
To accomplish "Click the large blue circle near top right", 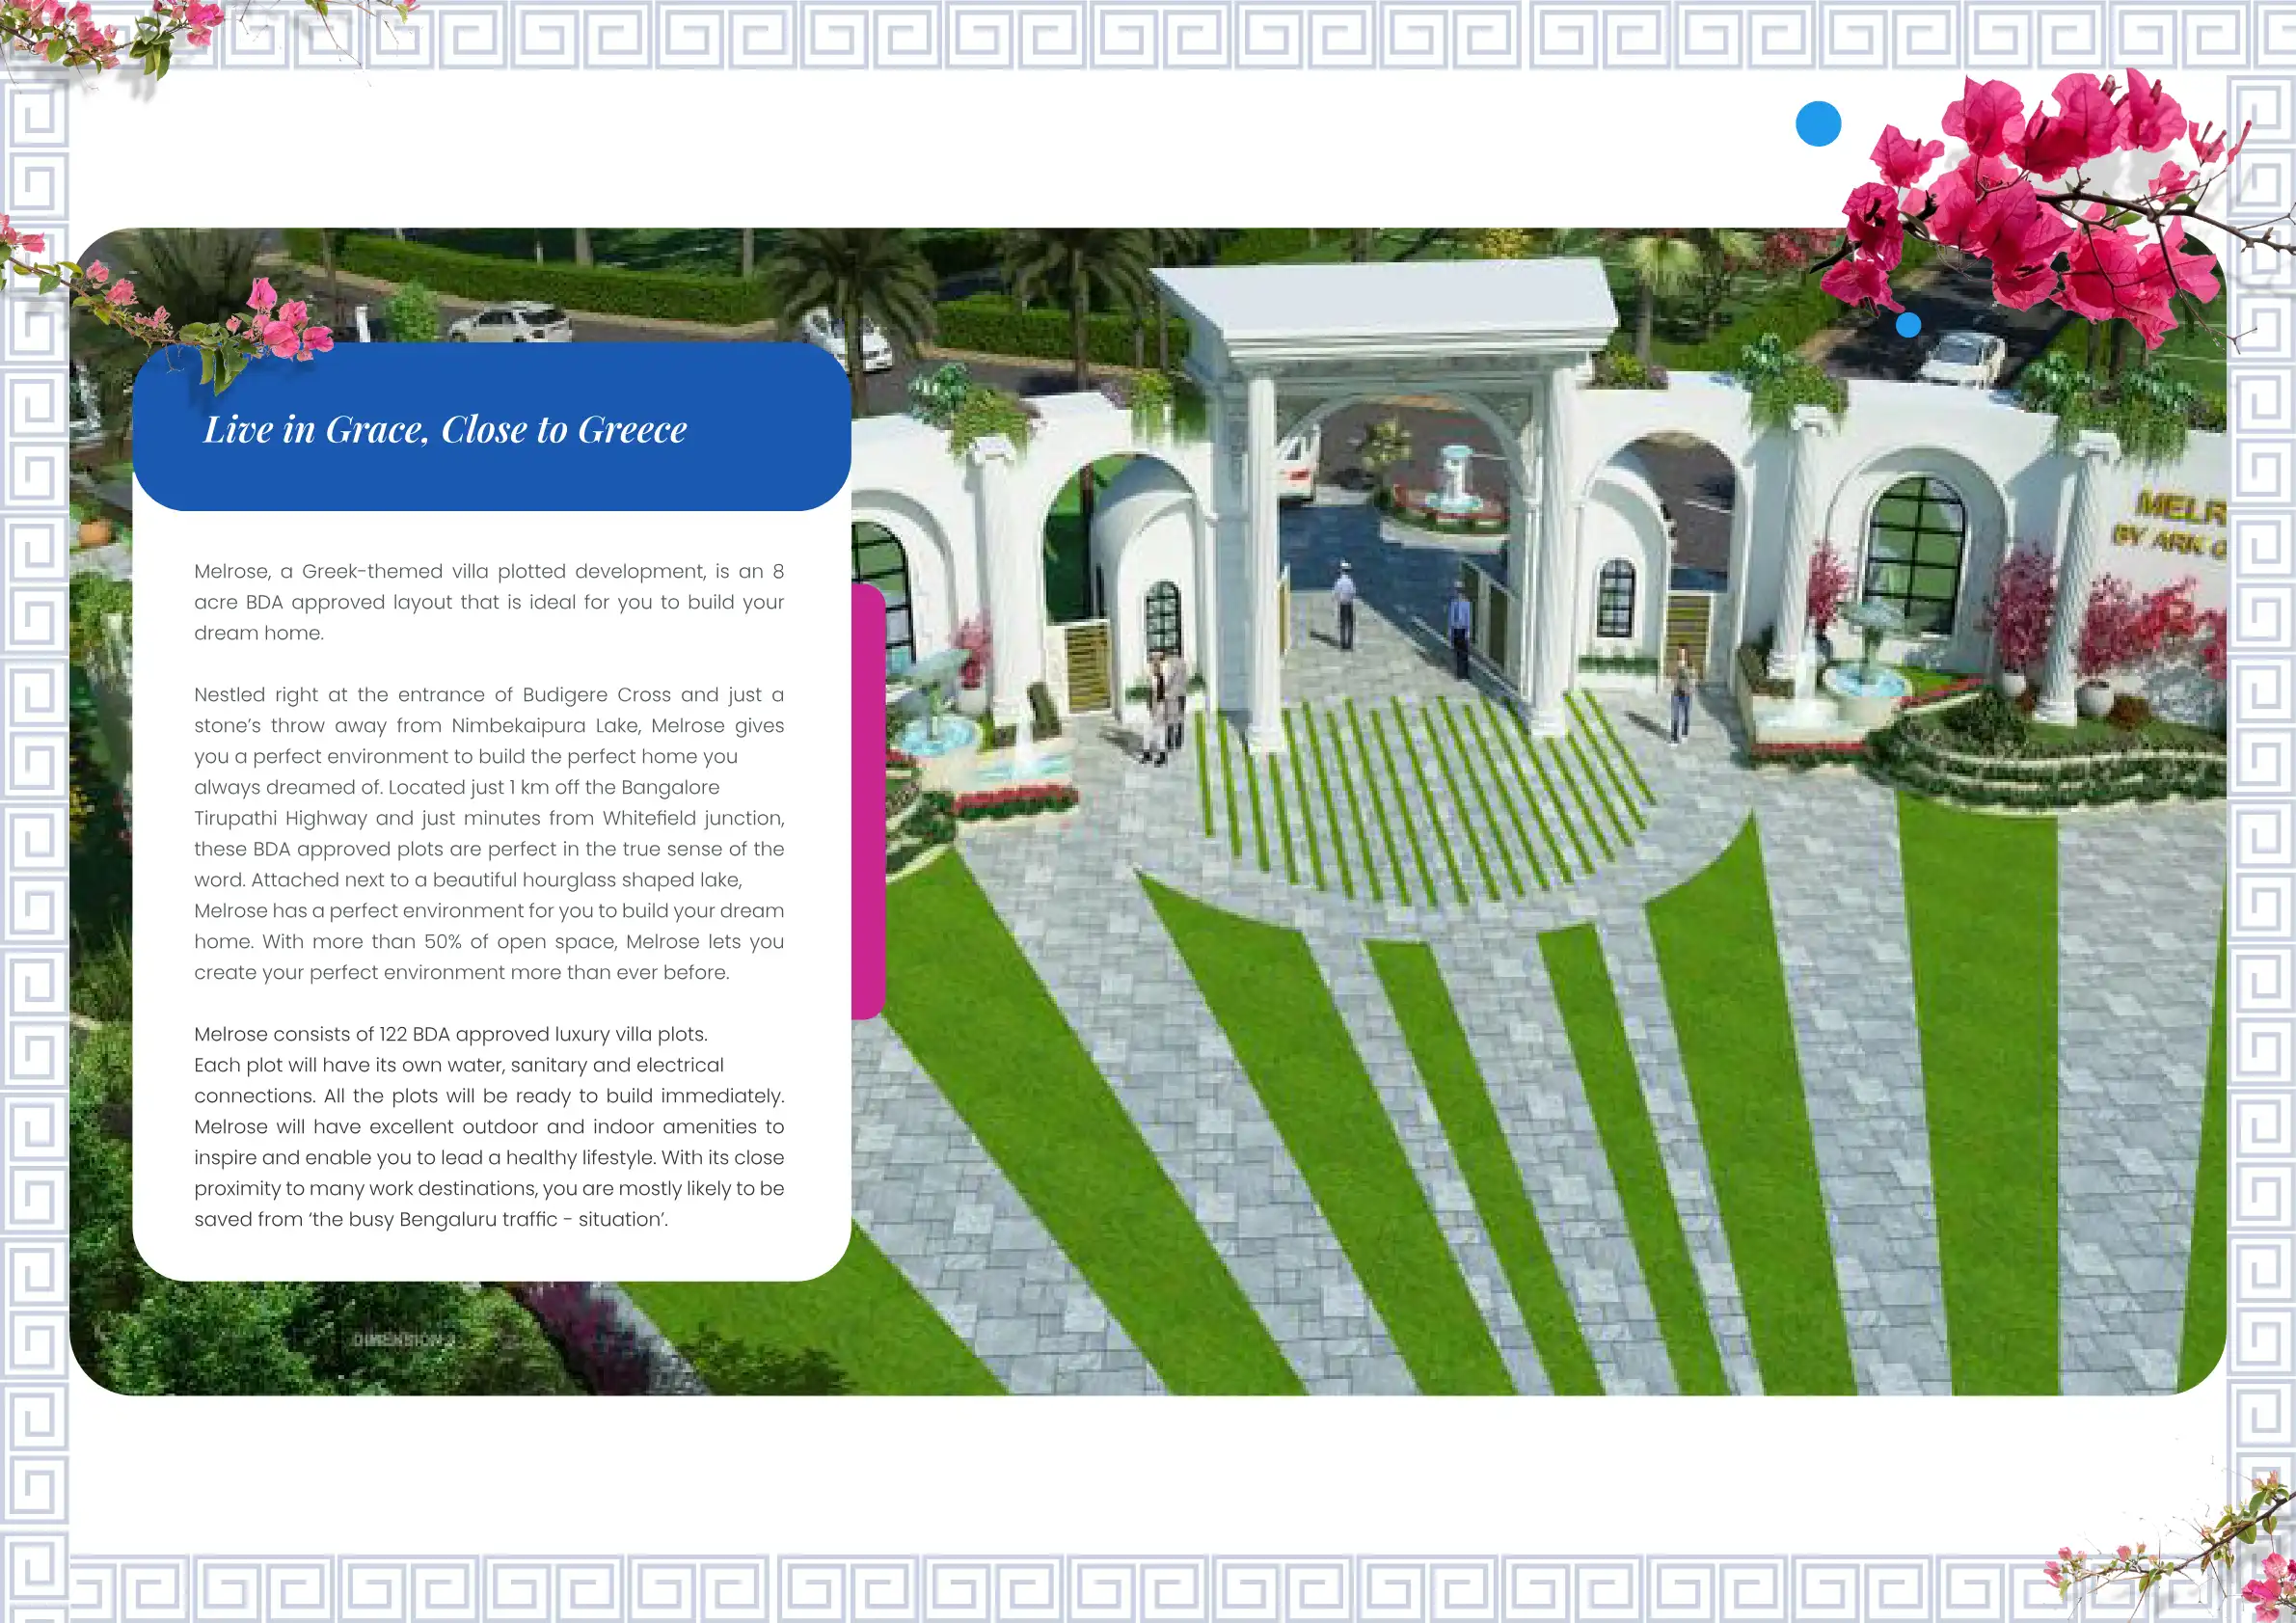I will coord(1818,124).
